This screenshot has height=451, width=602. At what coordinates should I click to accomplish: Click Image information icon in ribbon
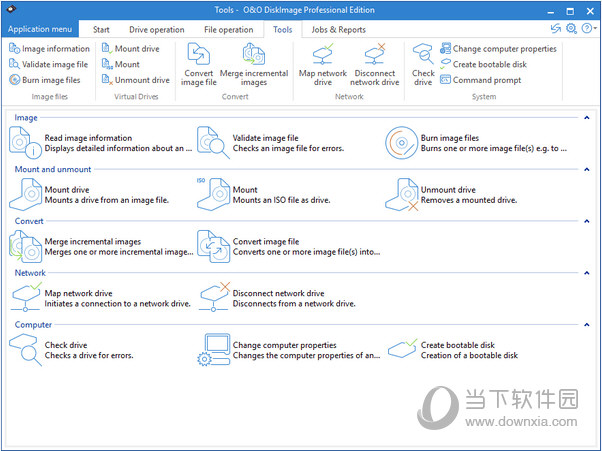(14, 48)
